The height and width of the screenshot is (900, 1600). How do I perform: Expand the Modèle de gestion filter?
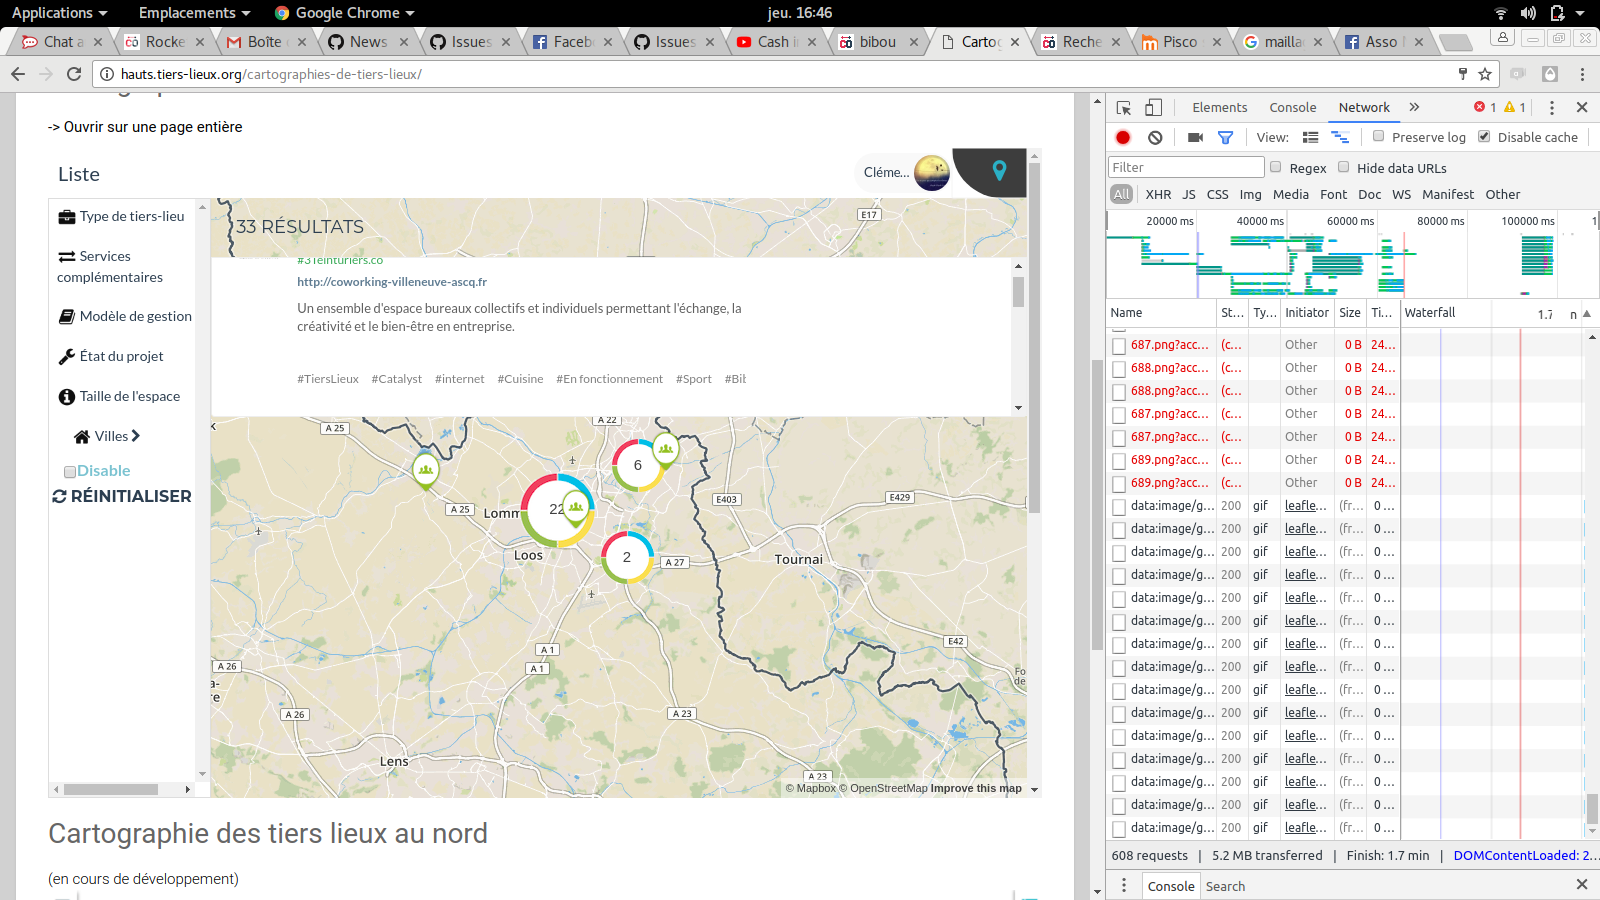(x=125, y=316)
